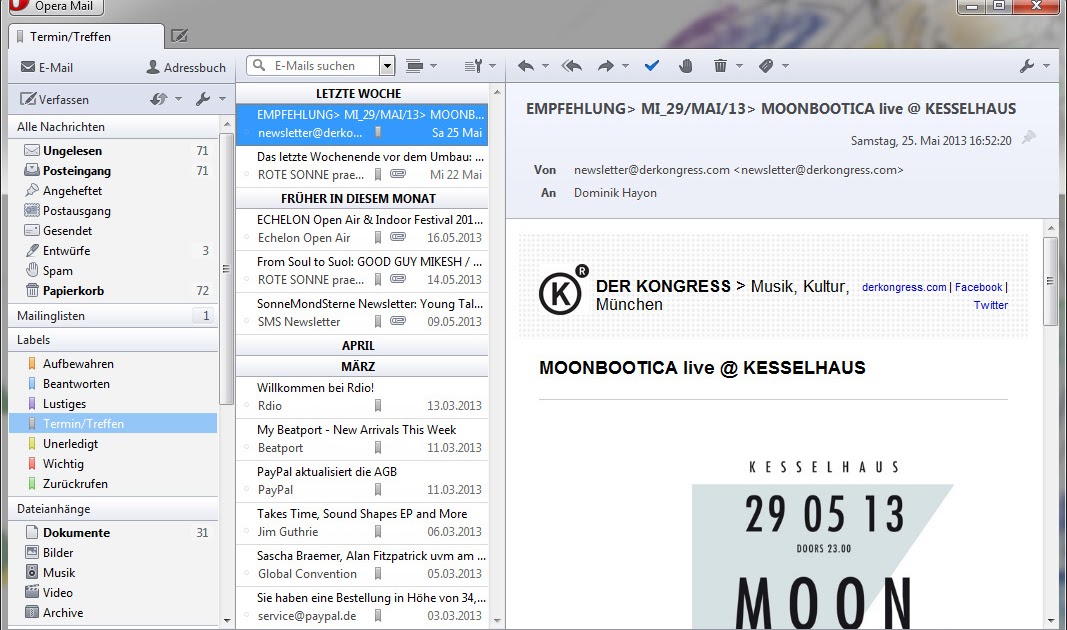Click the check/send mail icon next to Verfassen
Viewport: 1067px width, 630px height.
[159, 99]
